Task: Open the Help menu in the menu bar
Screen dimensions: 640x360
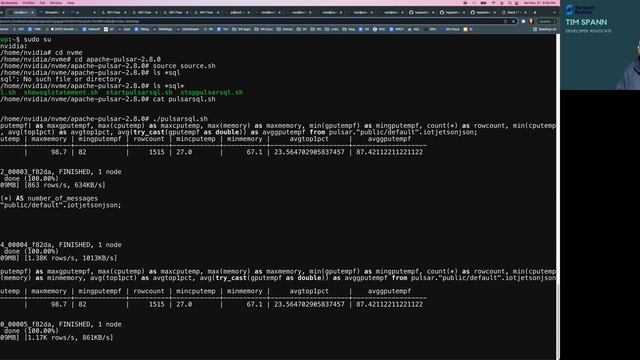Action: pos(71,3)
